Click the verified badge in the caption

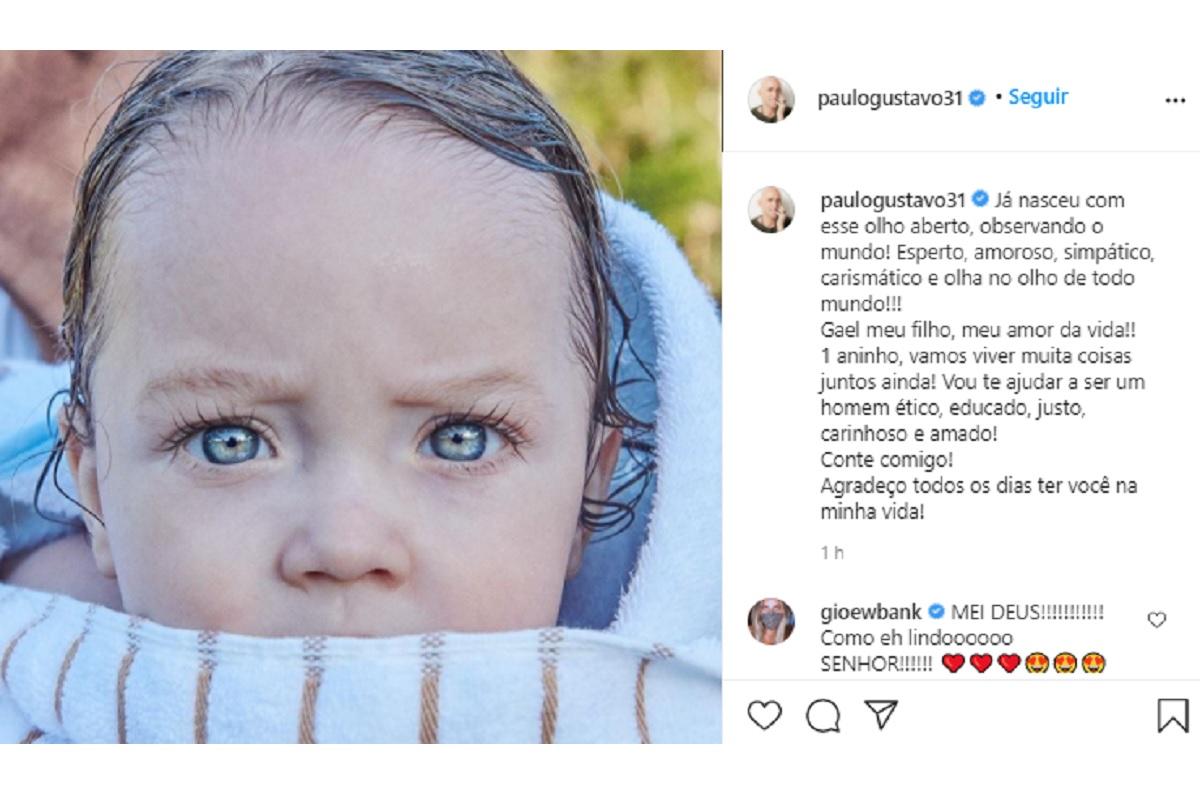pos(978,200)
